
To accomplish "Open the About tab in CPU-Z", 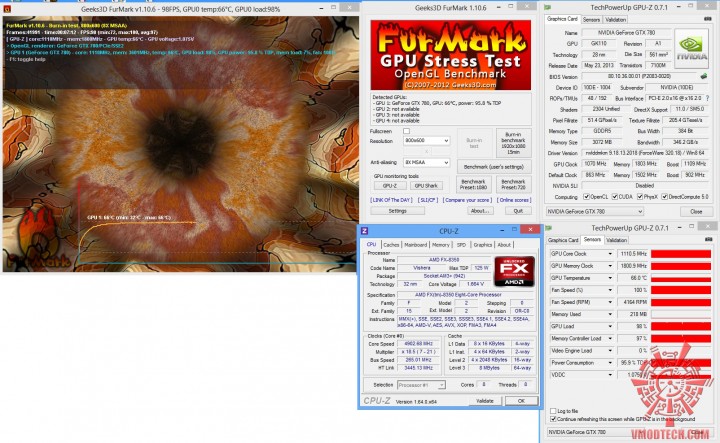I will tap(504, 245).
